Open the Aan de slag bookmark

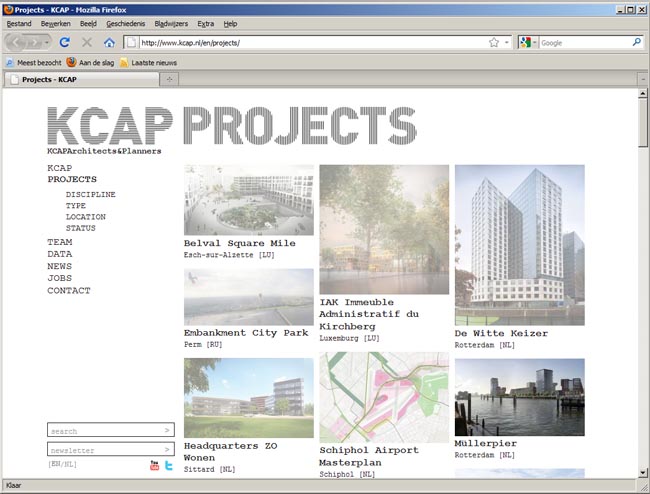tap(90, 63)
